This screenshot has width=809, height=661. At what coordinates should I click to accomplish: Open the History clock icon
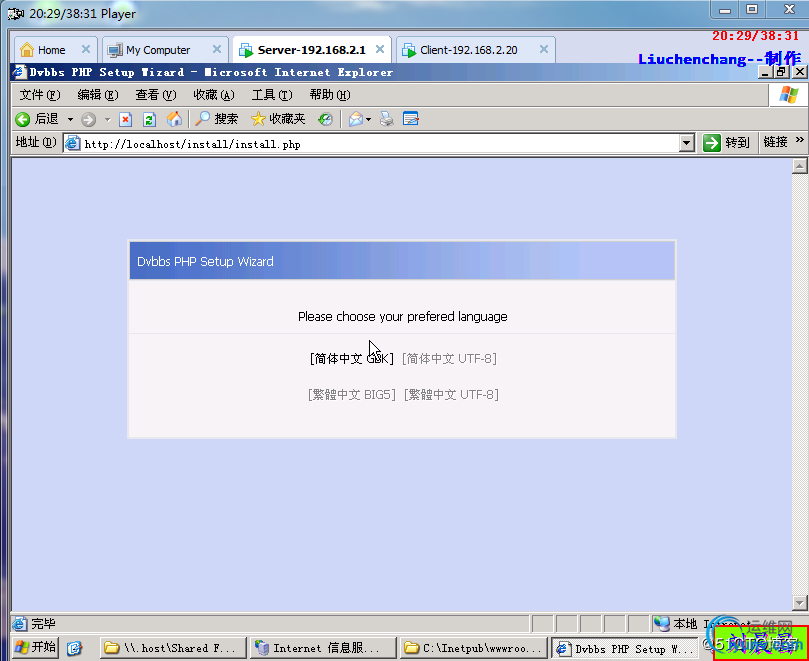(x=325, y=120)
